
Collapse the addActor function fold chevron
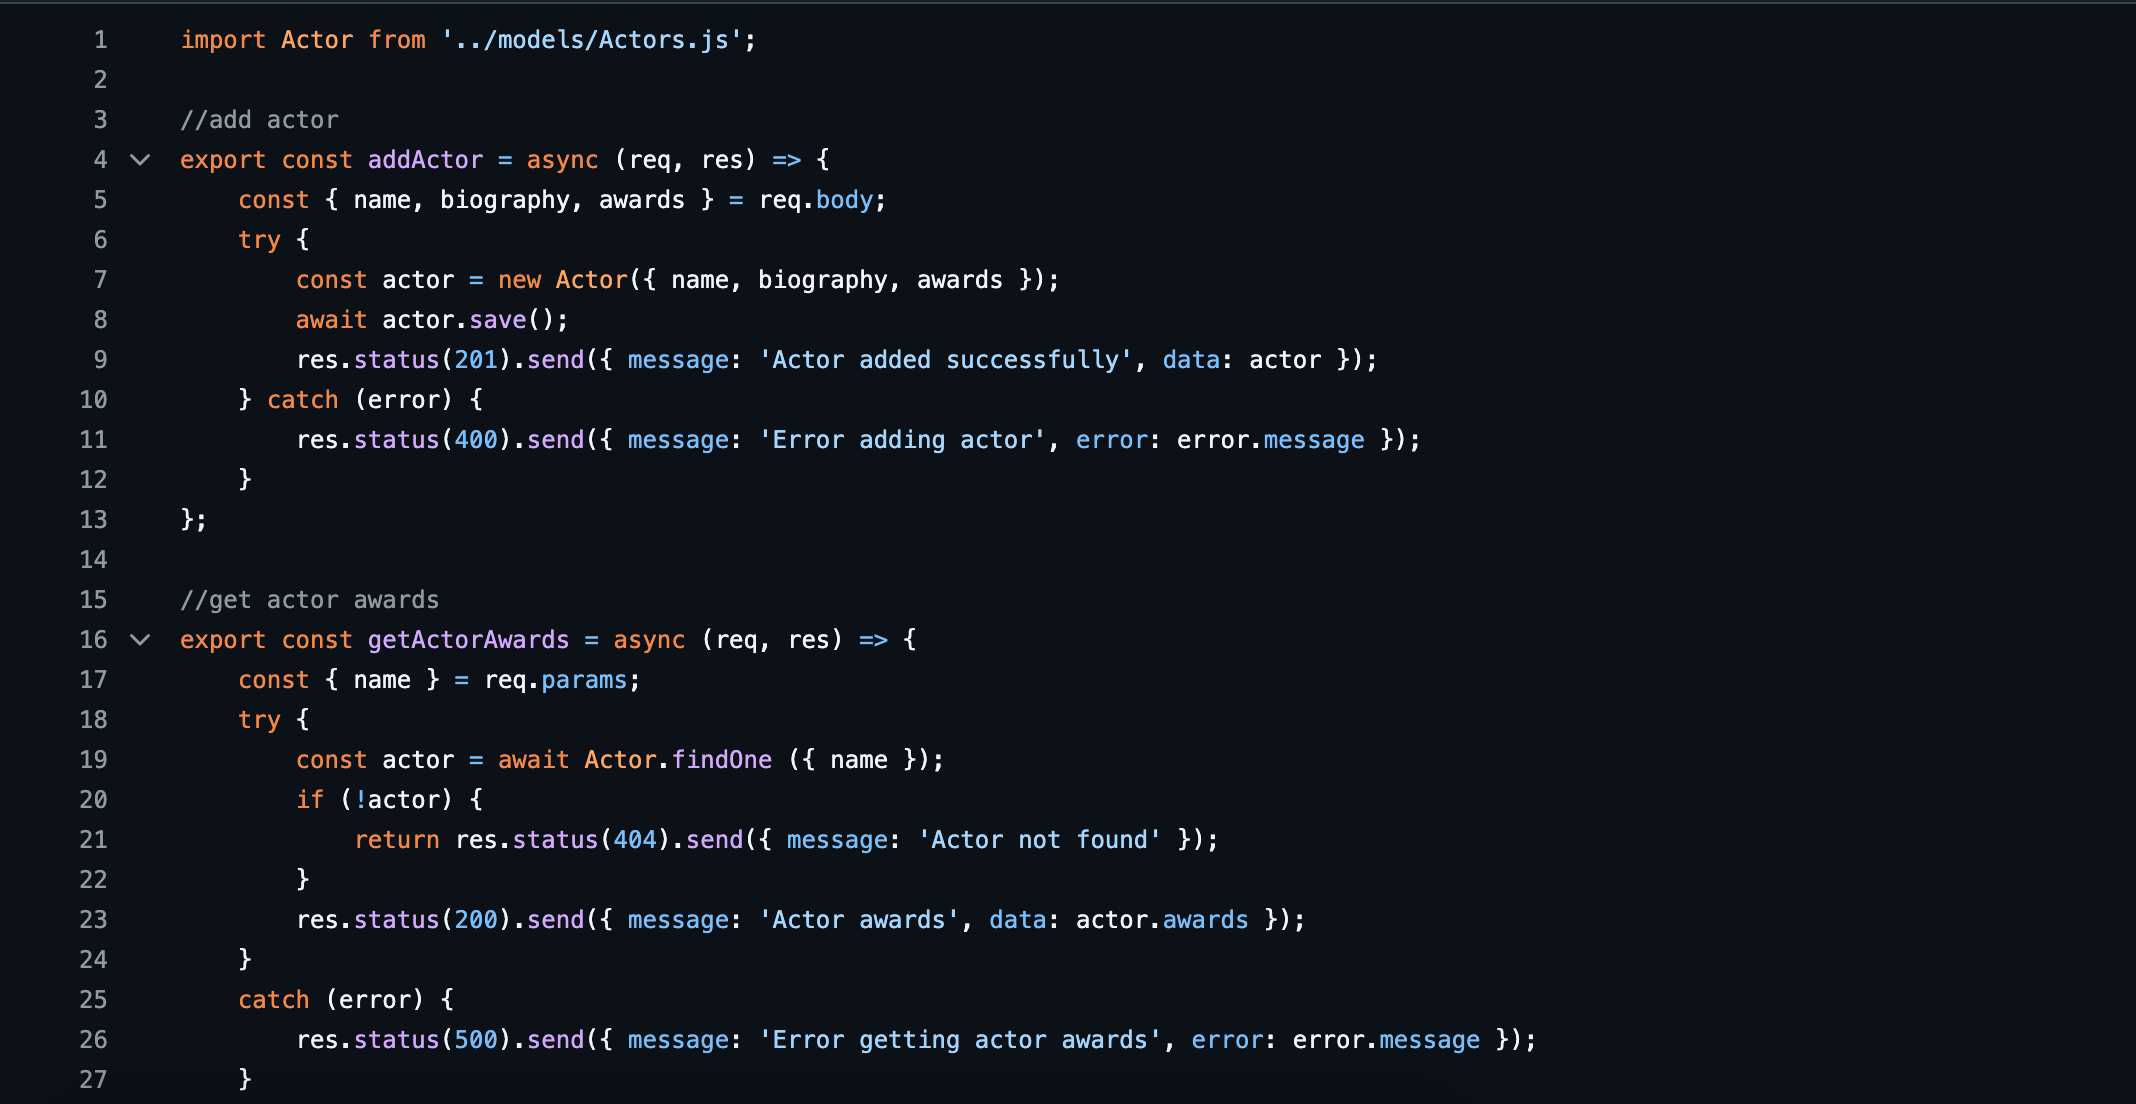pyautogui.click(x=140, y=160)
